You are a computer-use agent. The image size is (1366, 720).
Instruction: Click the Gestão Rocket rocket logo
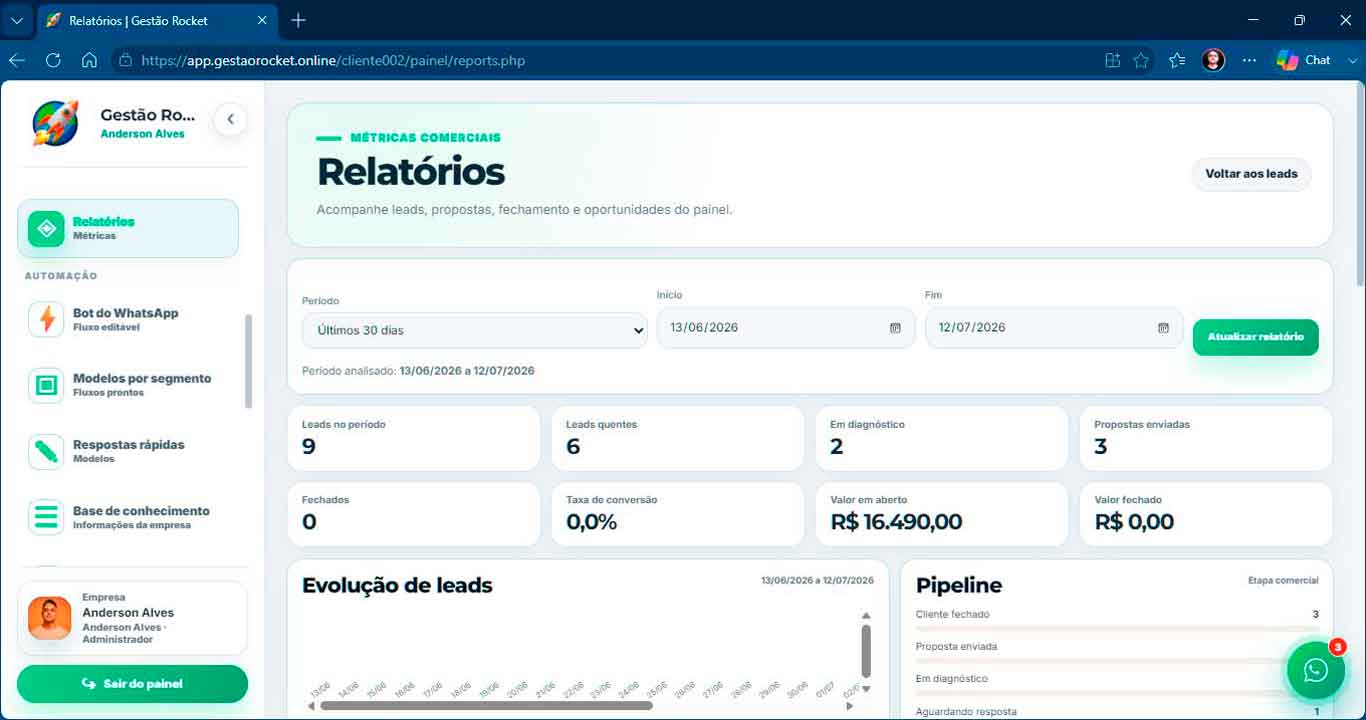click(x=55, y=123)
